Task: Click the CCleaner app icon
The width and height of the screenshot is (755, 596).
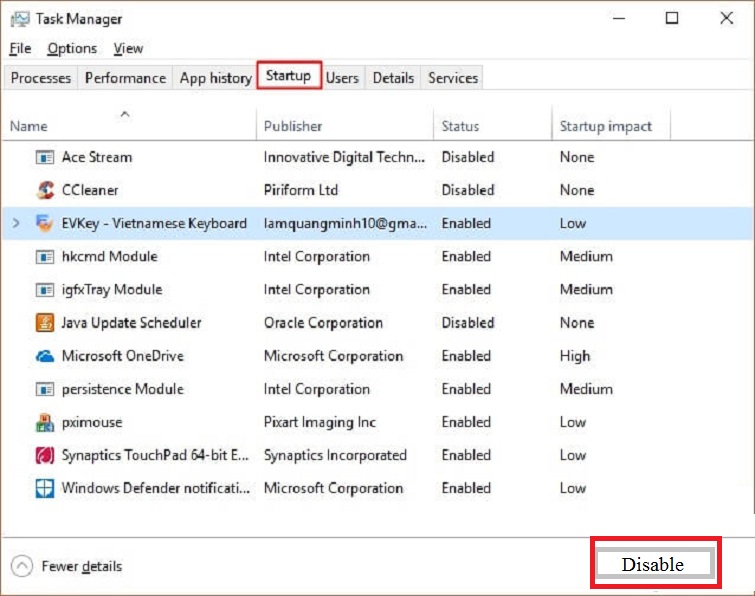Action: coord(44,190)
